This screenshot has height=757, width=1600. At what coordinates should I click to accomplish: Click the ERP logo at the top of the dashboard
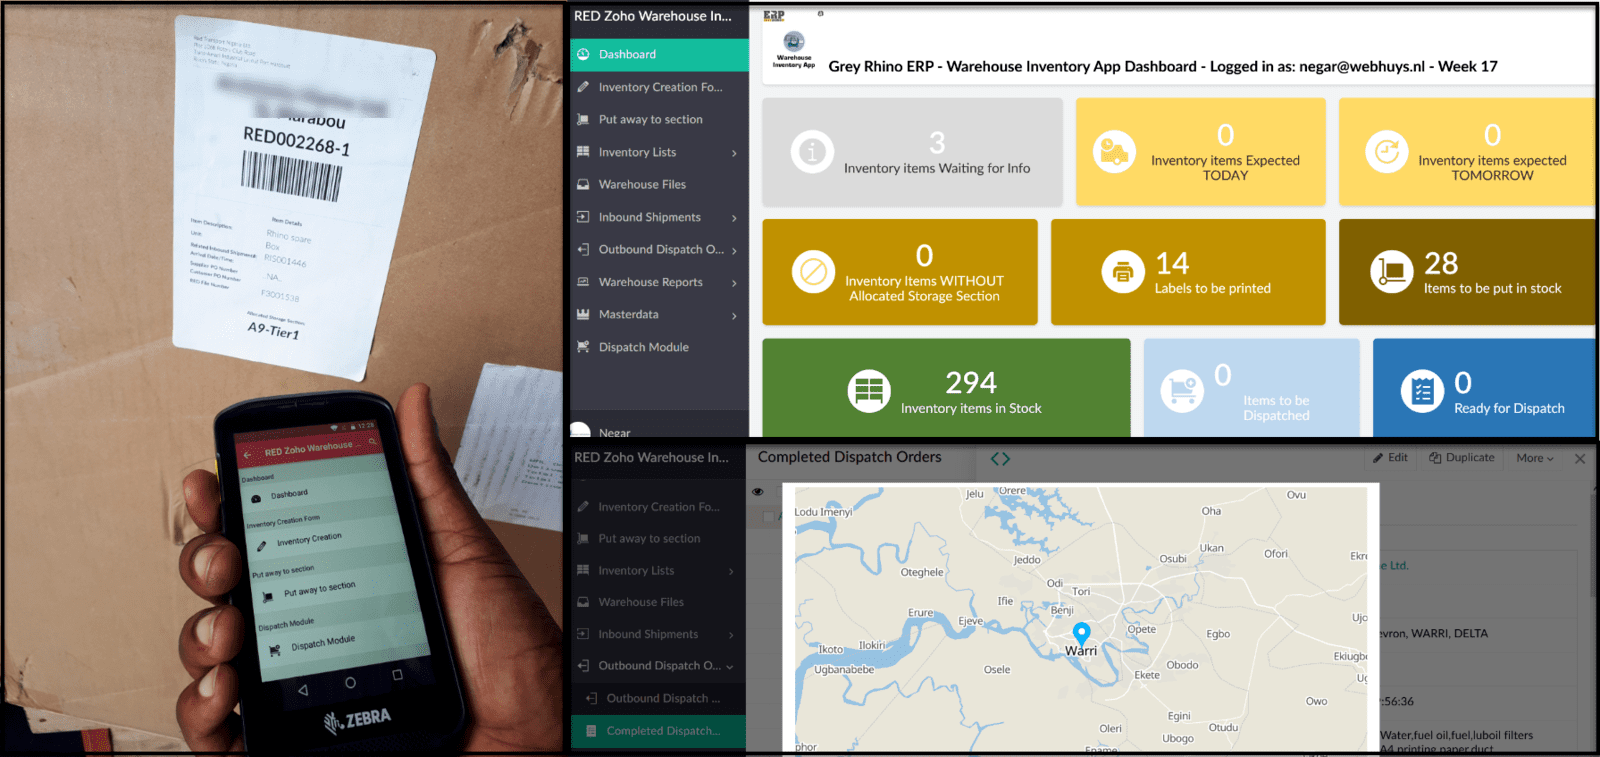(774, 16)
